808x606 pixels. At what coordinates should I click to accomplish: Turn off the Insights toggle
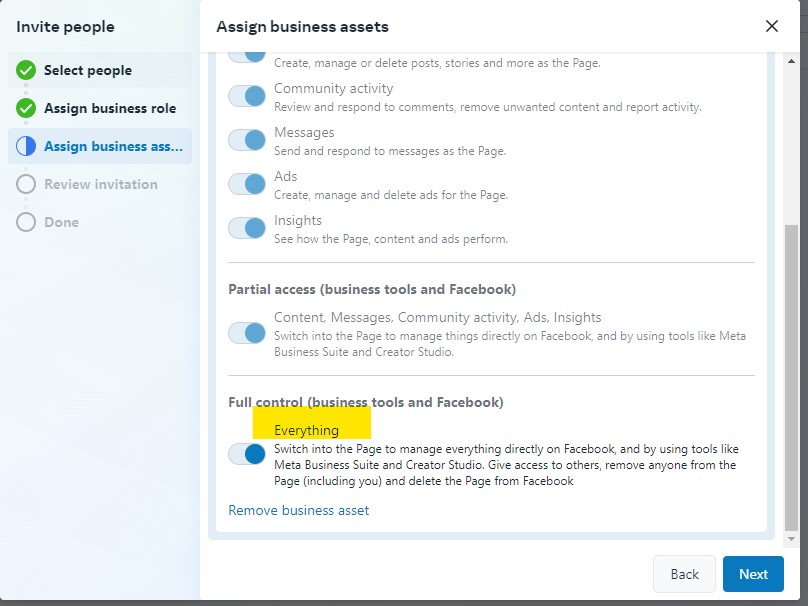tap(247, 228)
